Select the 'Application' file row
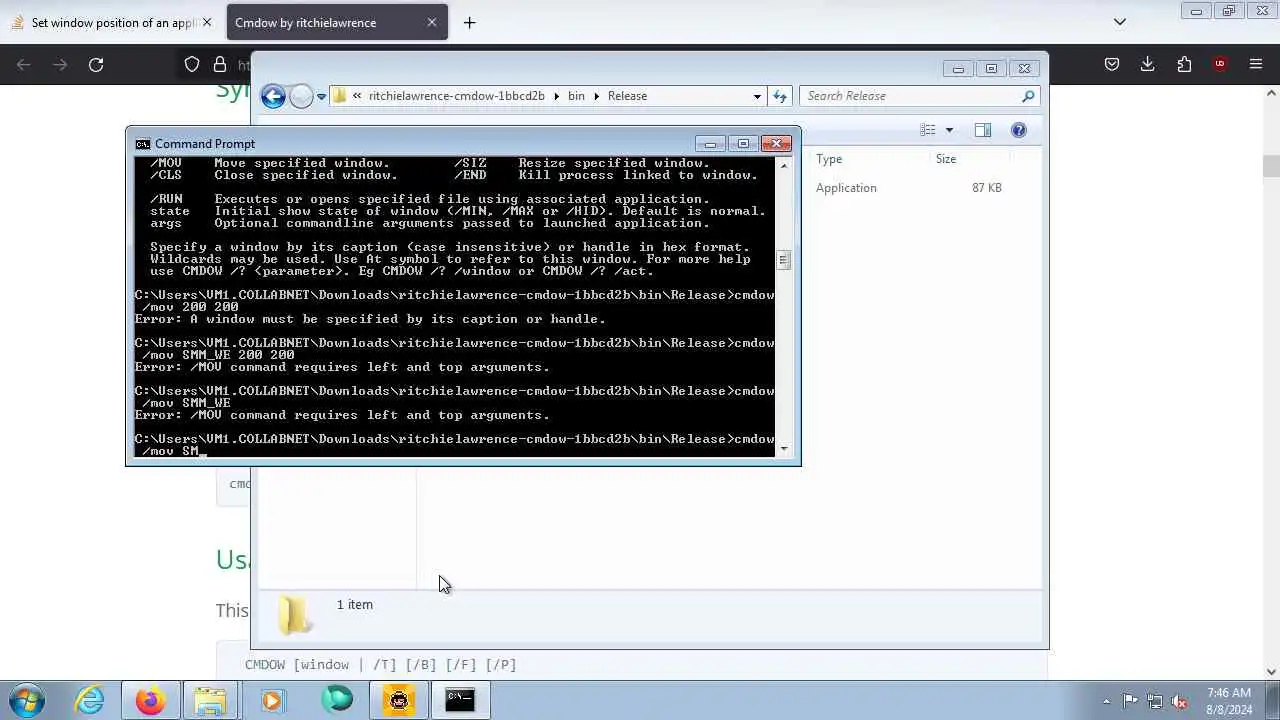This screenshot has width=1280, height=720. (846, 188)
